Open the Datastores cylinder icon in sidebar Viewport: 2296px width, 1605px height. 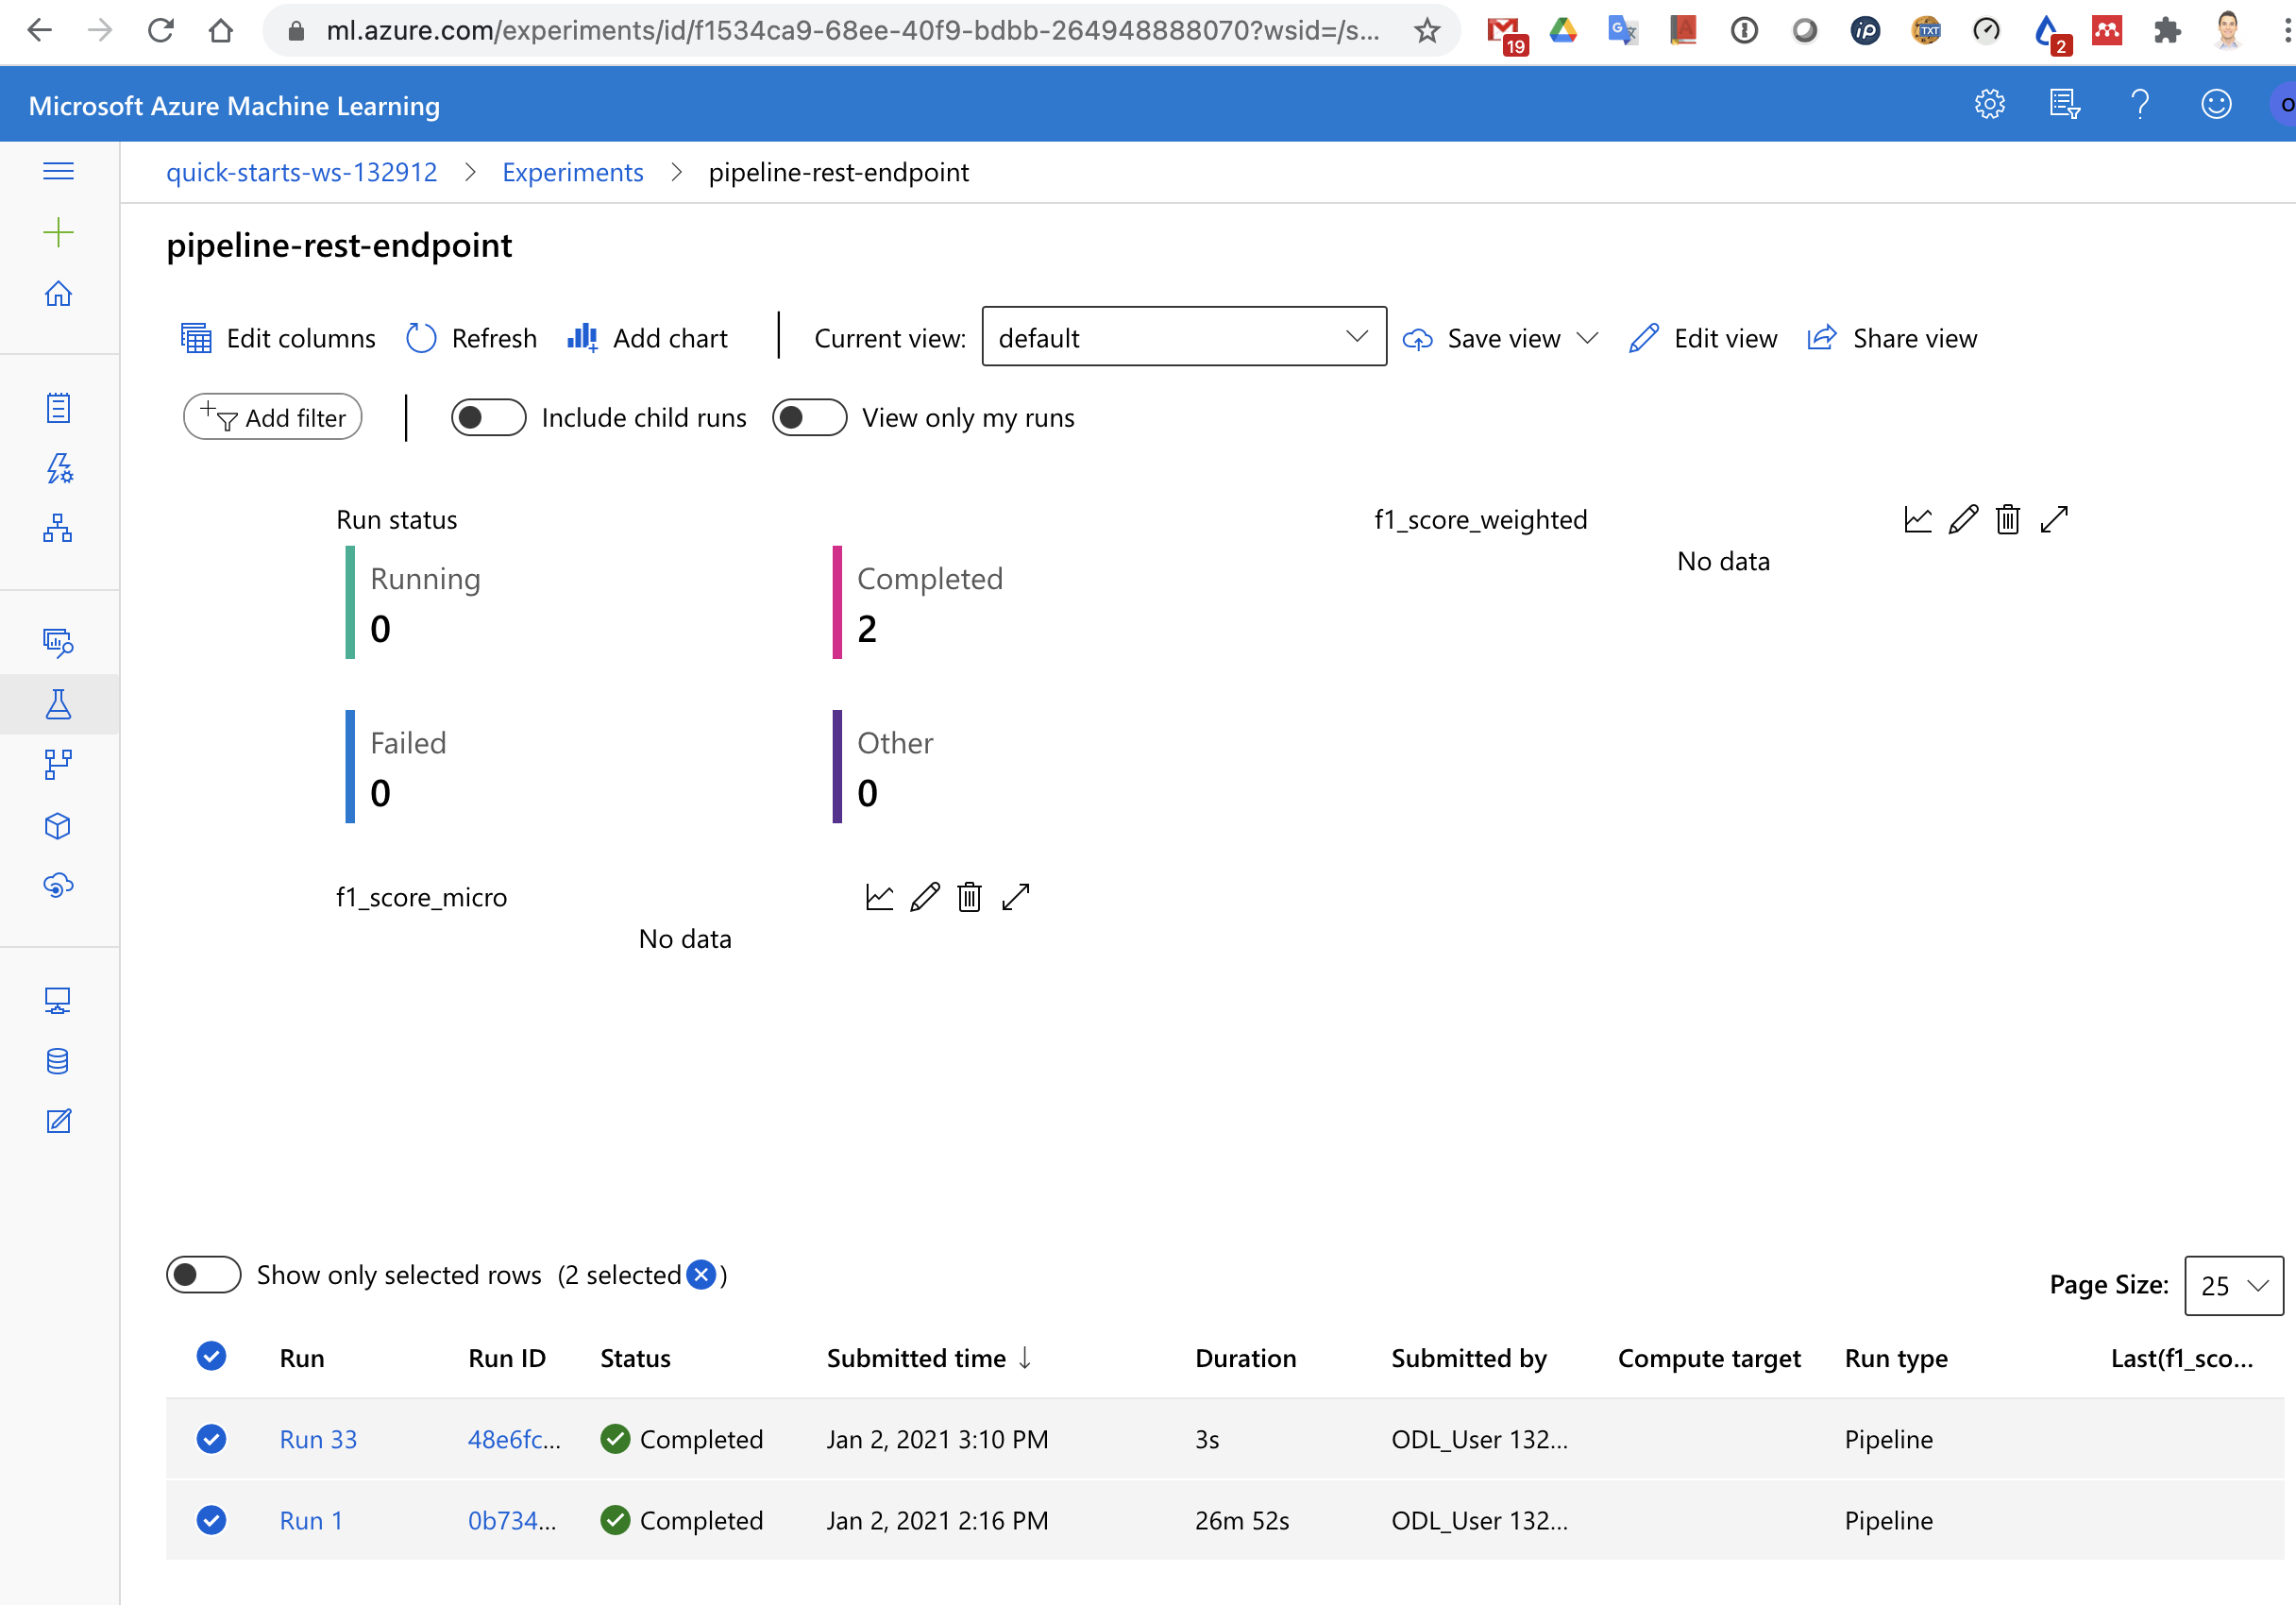[58, 1061]
